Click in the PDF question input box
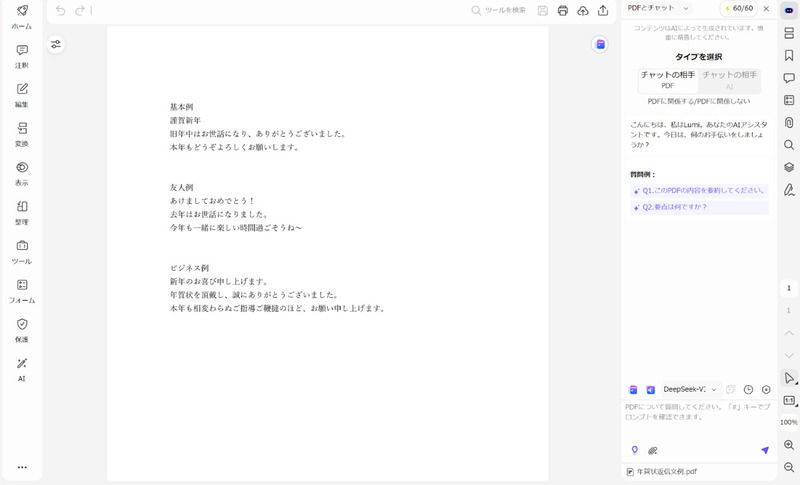The image size is (800, 485). tap(698, 415)
